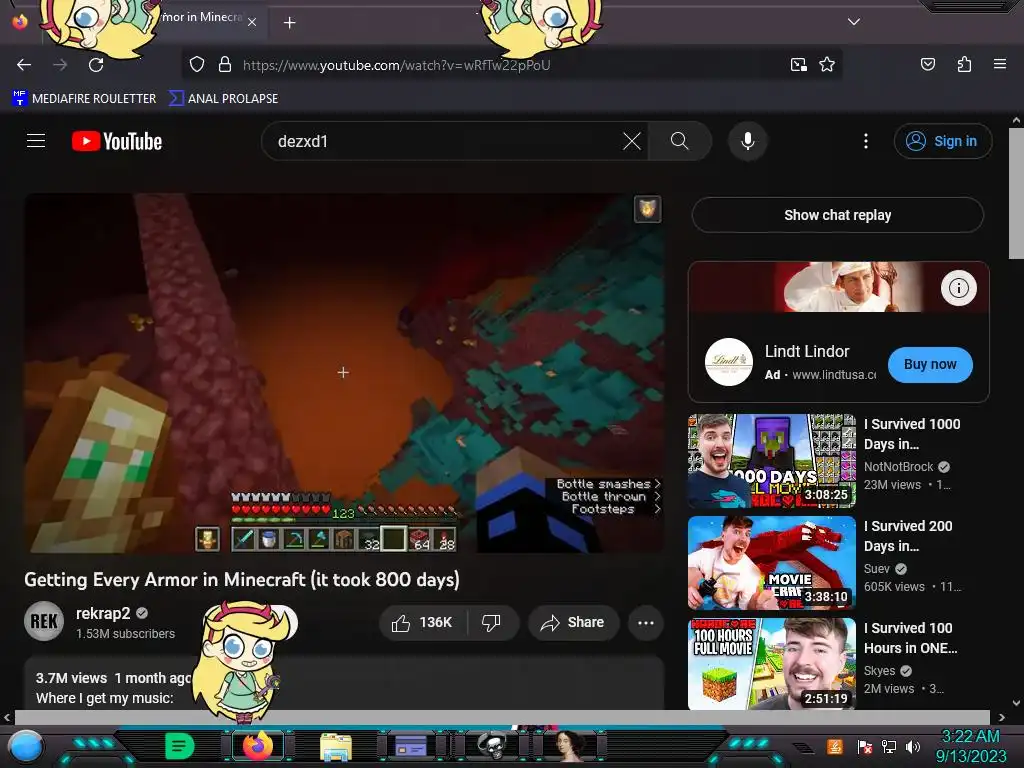Open the Firefox hamburger application menu

(999, 64)
